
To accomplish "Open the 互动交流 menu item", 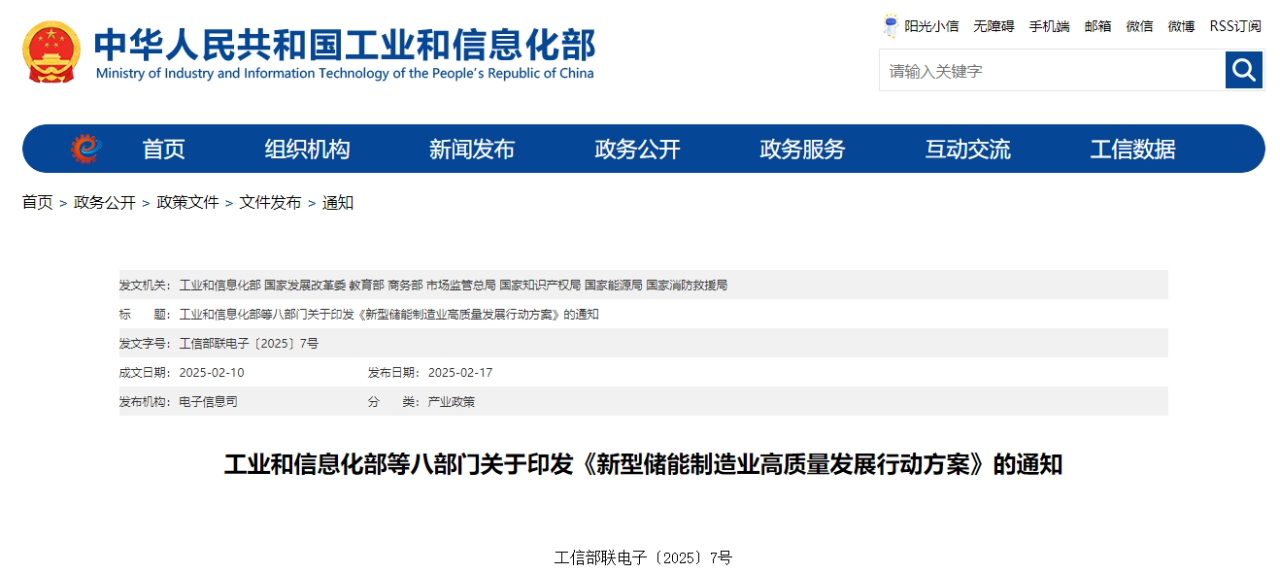I will pos(967,149).
